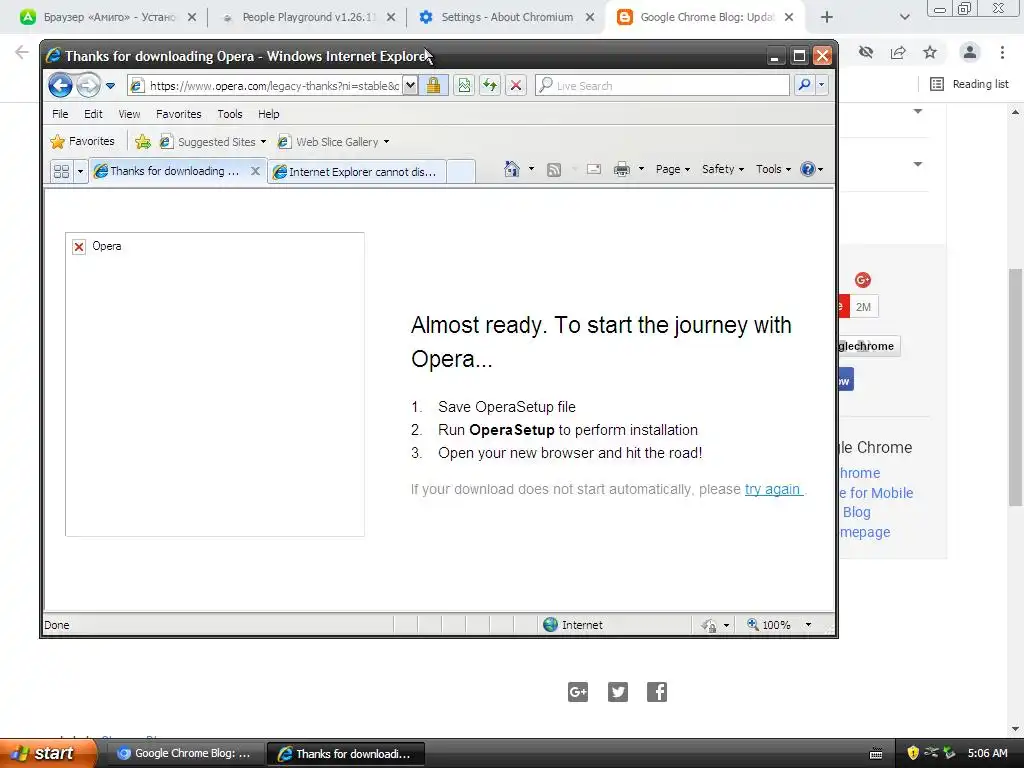Open the View menu
The width and height of the screenshot is (1024, 768).
(129, 114)
